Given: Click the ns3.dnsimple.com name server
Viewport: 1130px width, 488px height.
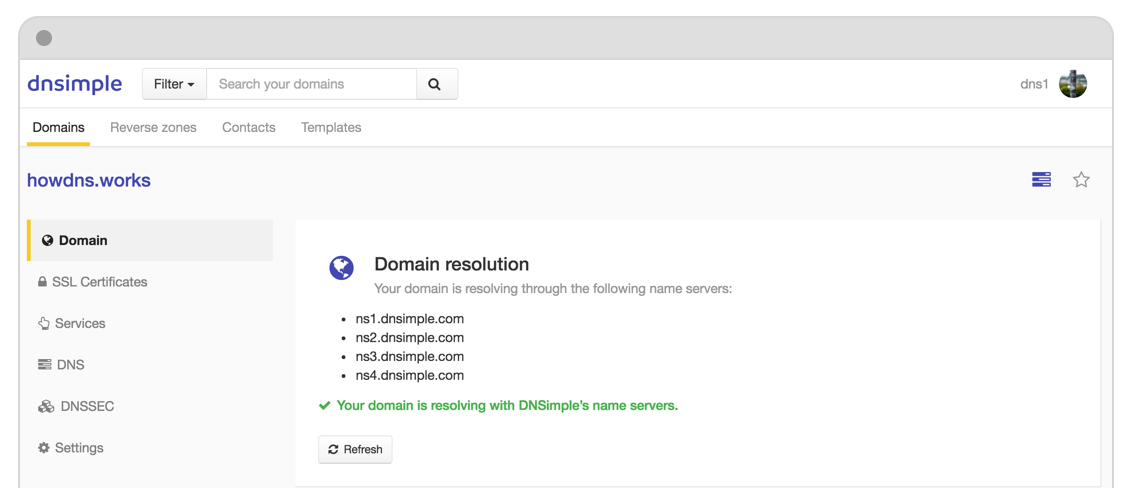Looking at the screenshot, I should (x=409, y=356).
